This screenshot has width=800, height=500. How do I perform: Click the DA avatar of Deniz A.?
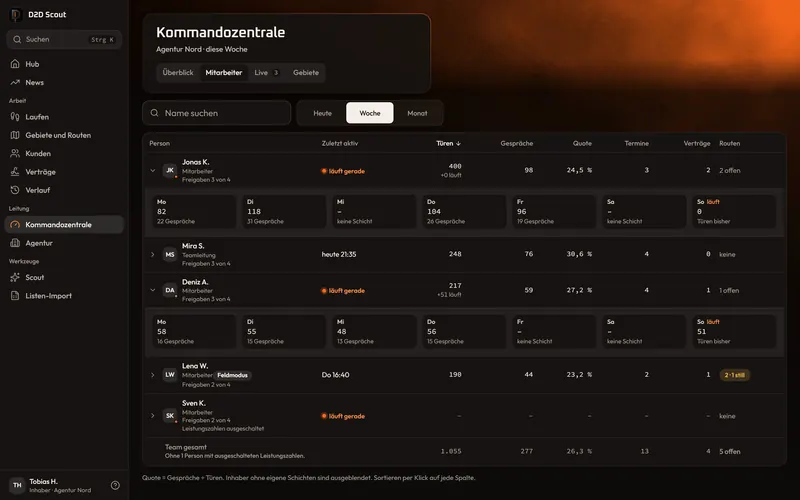click(x=170, y=290)
